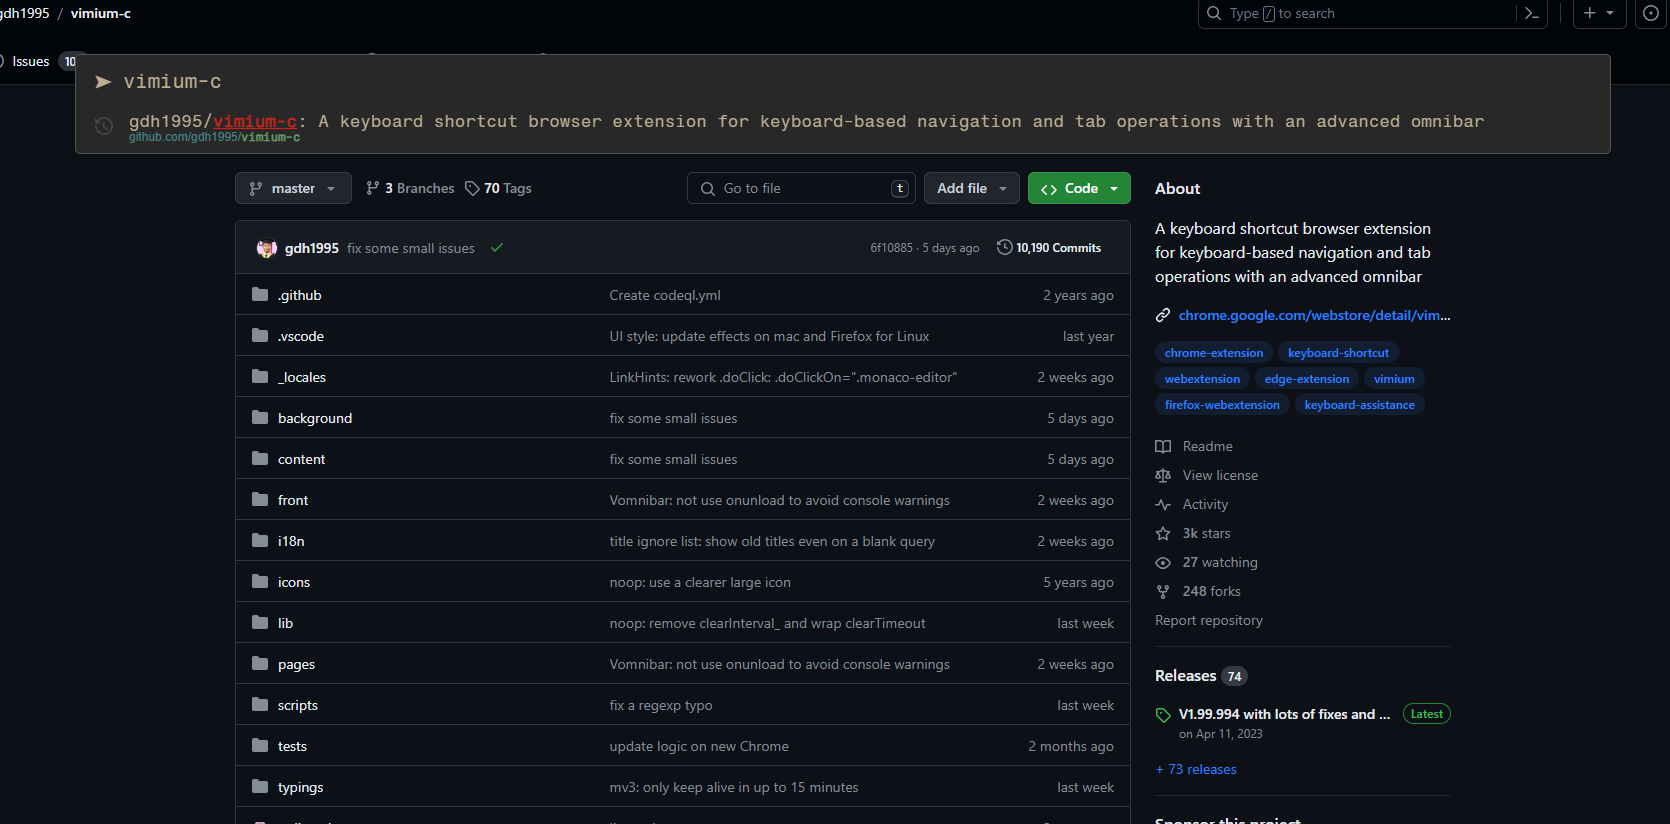The height and width of the screenshot is (824, 1670).
Task: Click the green check commit status icon
Action: pos(497,248)
